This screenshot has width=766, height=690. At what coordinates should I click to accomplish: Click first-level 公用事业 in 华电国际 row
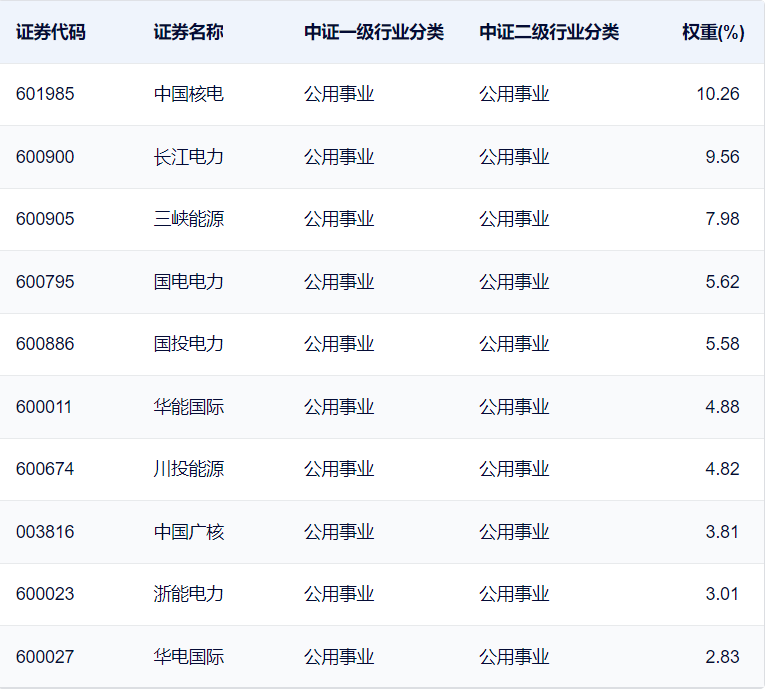(x=339, y=657)
